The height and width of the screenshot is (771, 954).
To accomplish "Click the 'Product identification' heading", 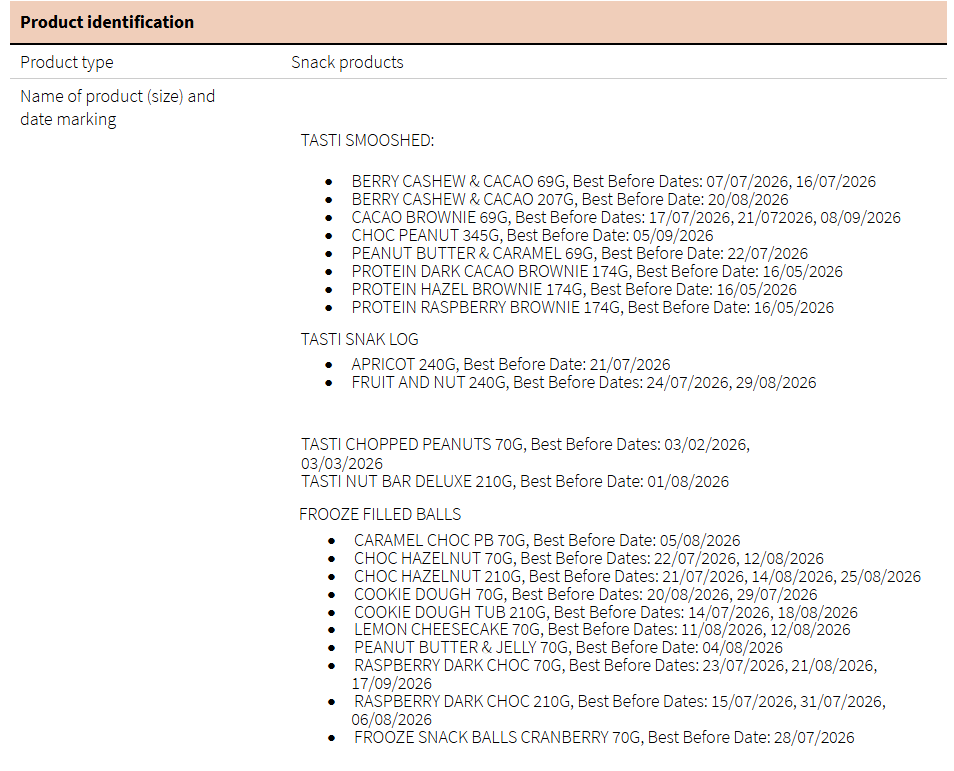I will coord(107,23).
